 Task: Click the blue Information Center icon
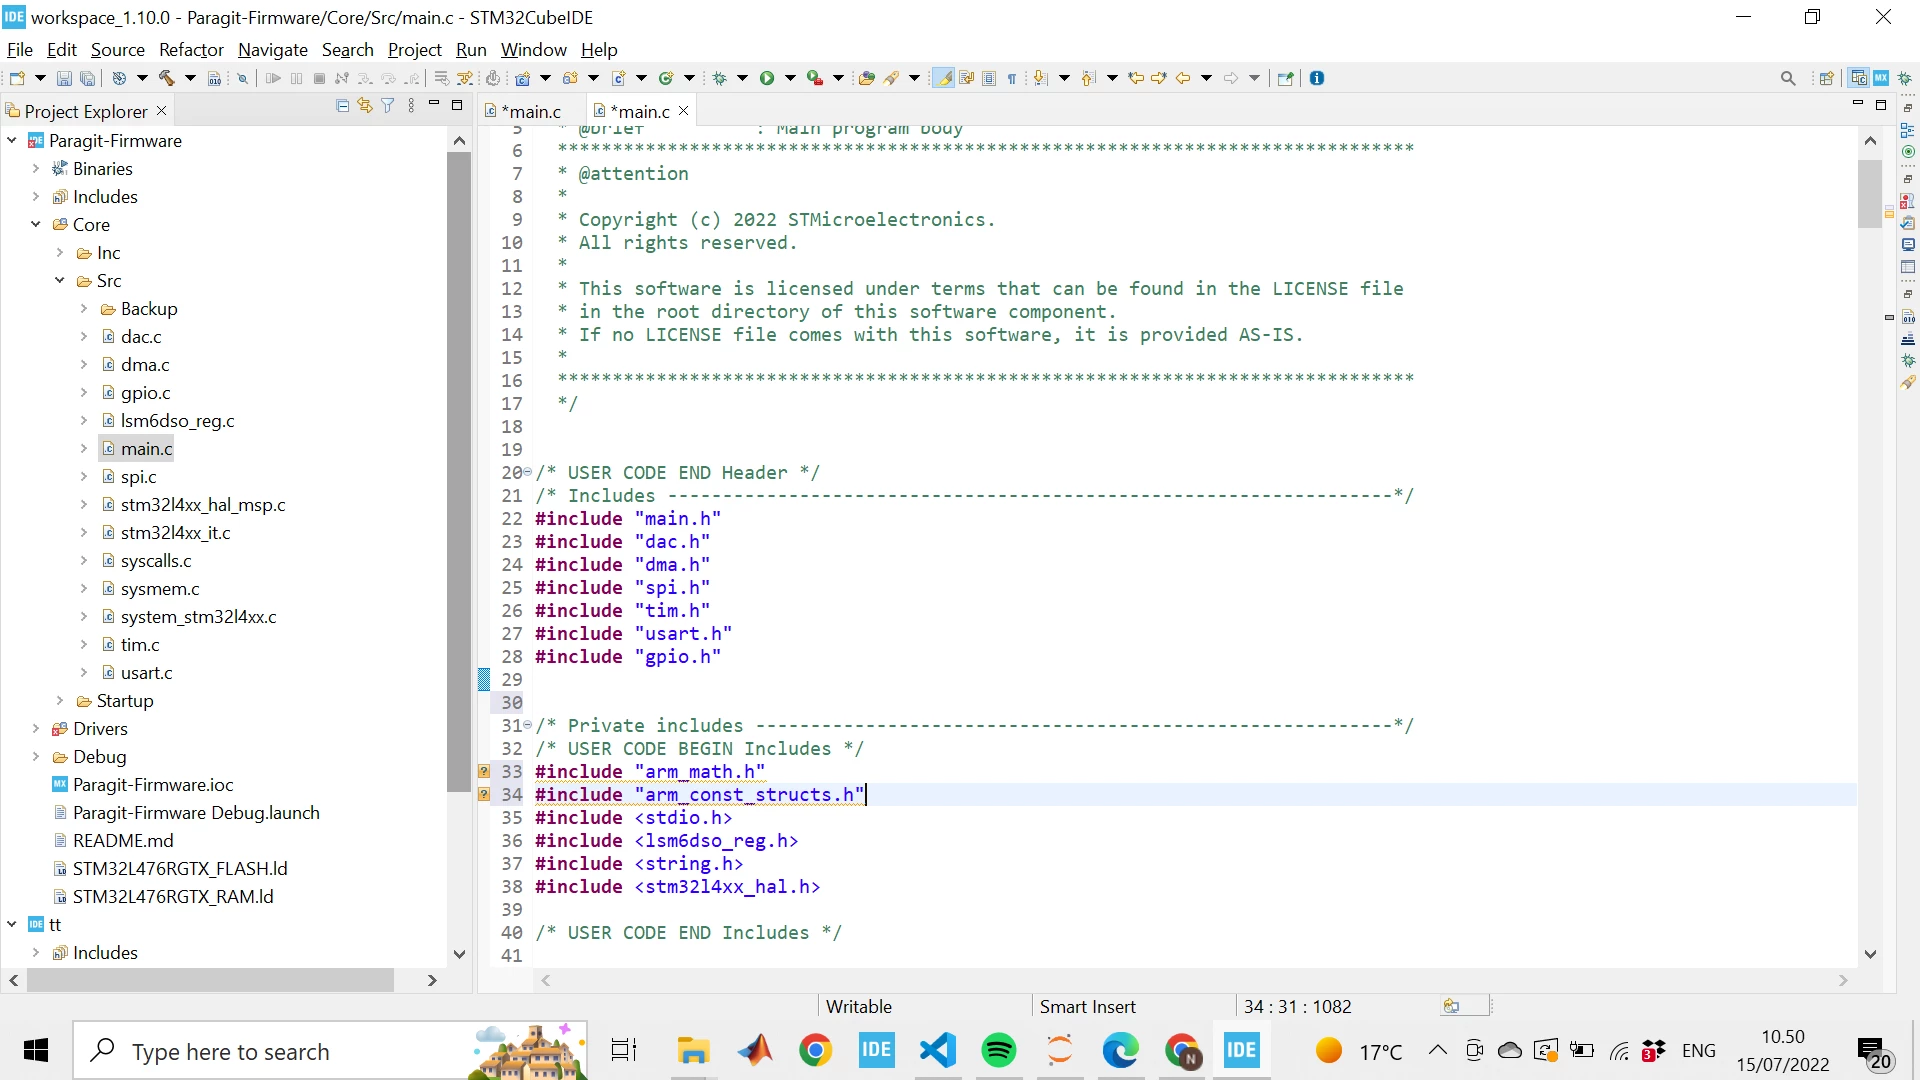pos(1317,78)
